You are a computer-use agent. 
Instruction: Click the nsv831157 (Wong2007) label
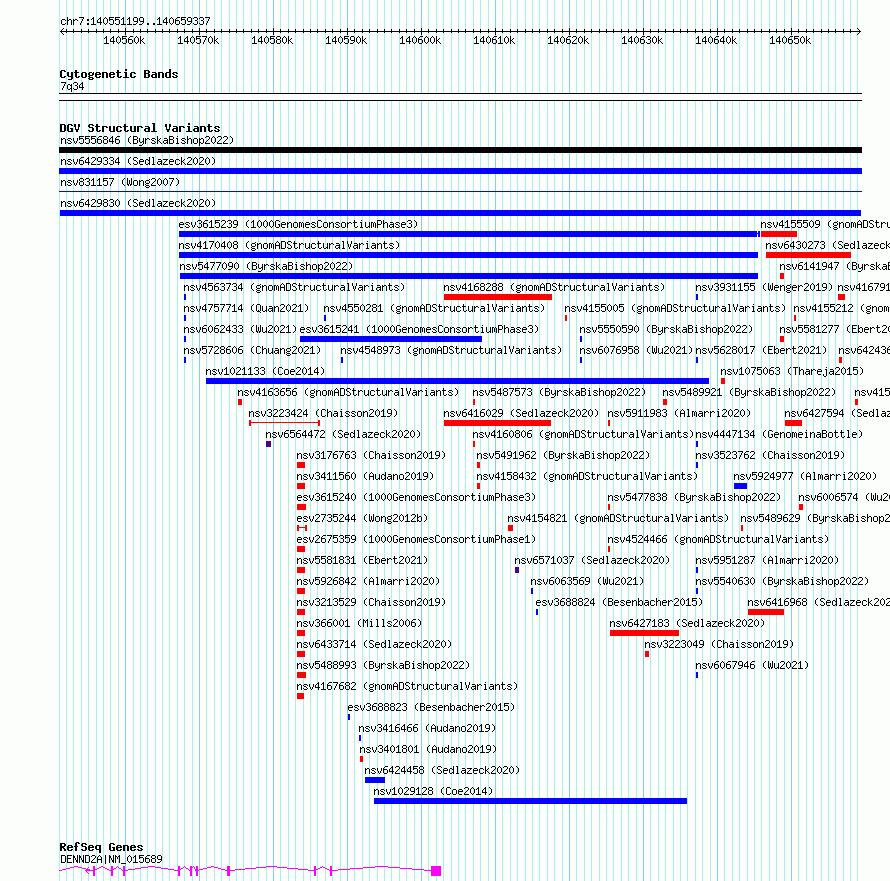(x=120, y=182)
